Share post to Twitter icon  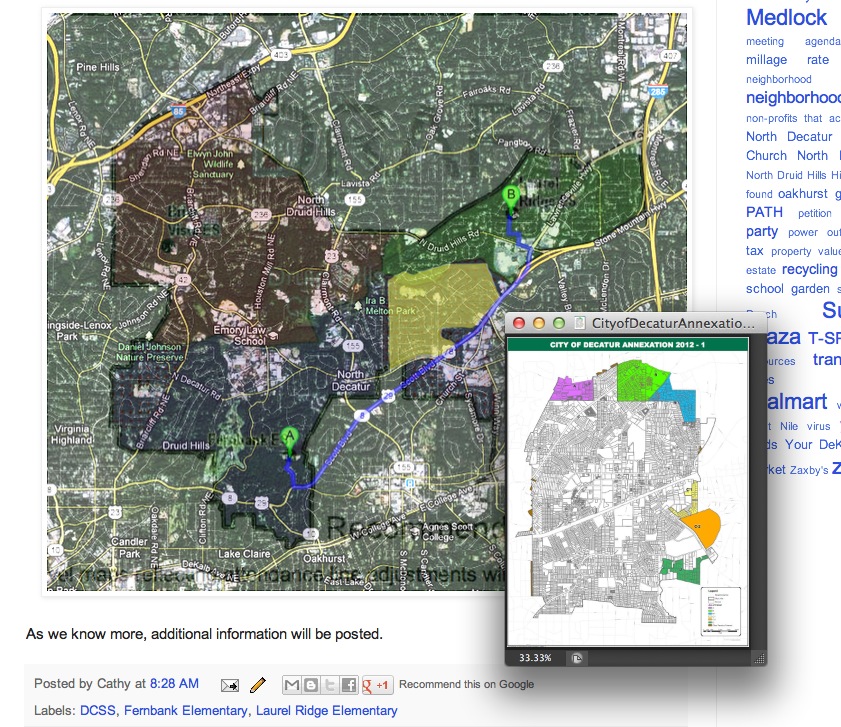click(x=330, y=685)
